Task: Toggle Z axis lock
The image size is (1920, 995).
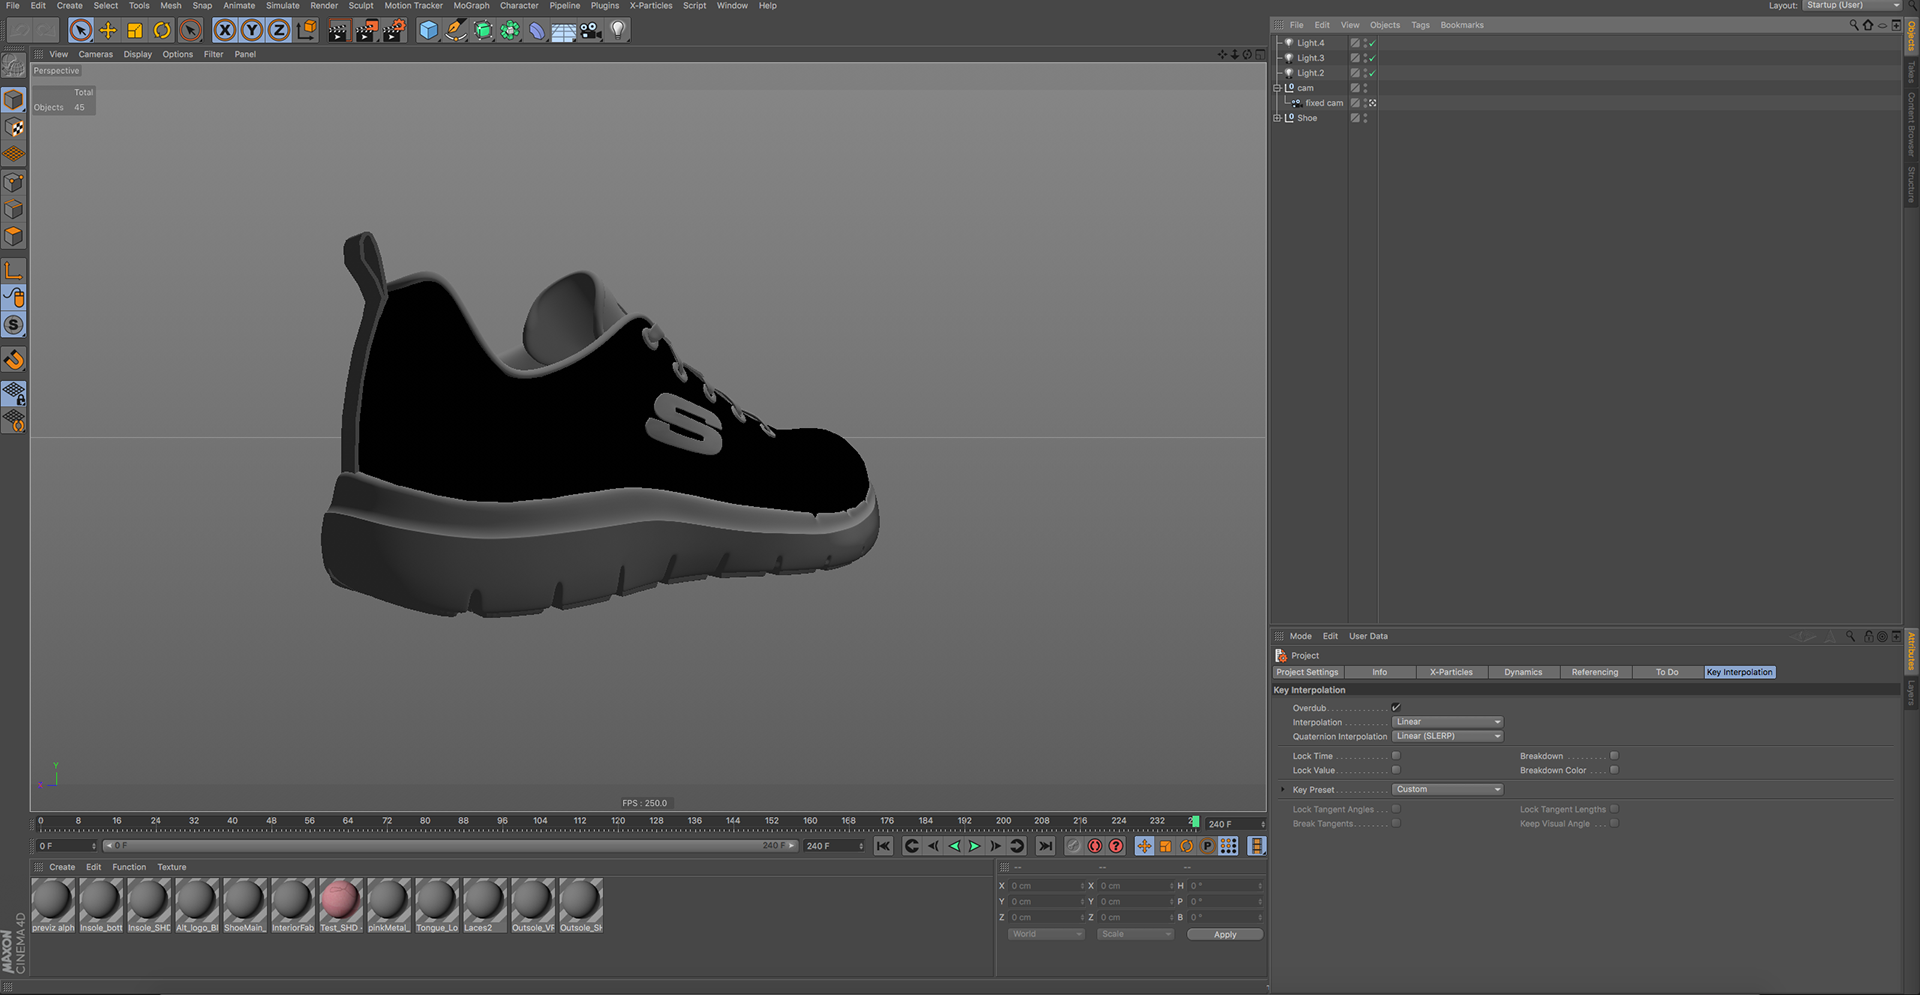Action: 279,30
